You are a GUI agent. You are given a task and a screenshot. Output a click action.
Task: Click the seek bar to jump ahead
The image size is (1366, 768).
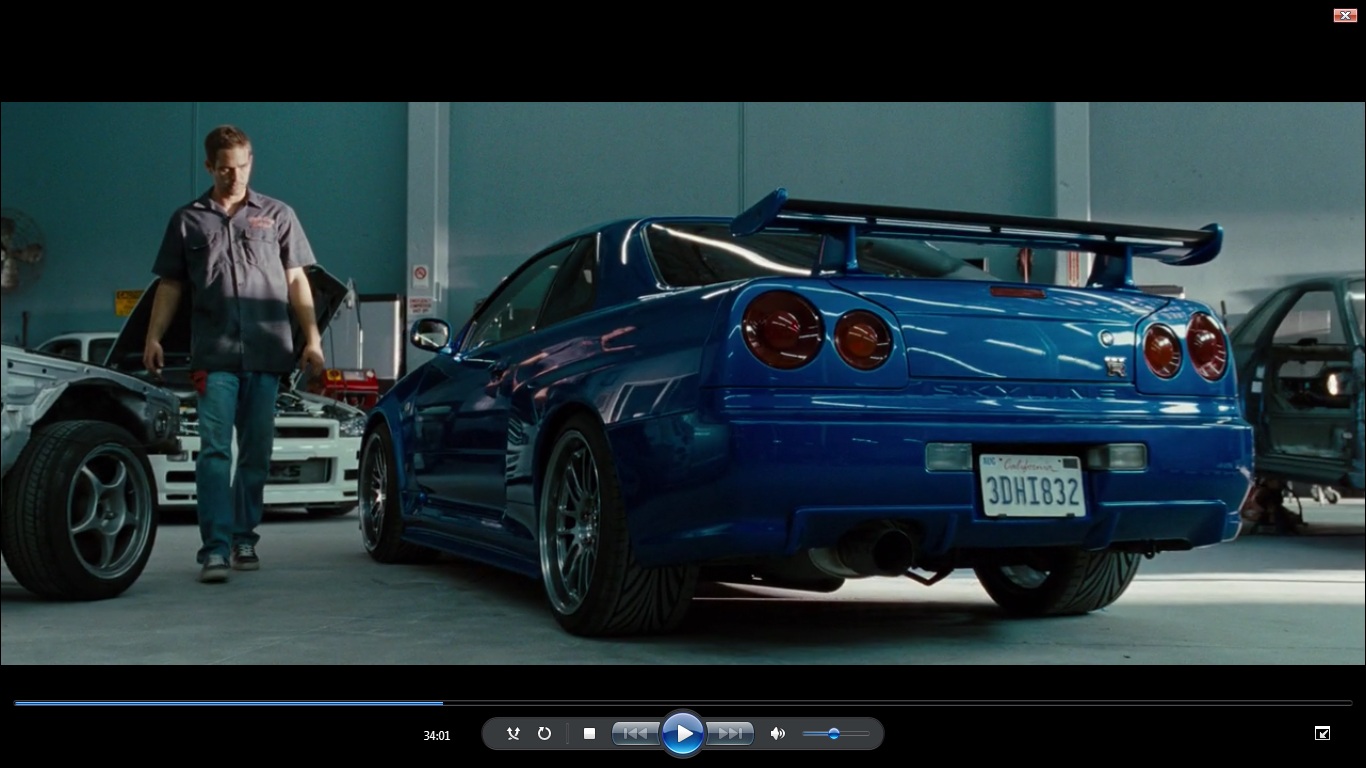coord(683,703)
